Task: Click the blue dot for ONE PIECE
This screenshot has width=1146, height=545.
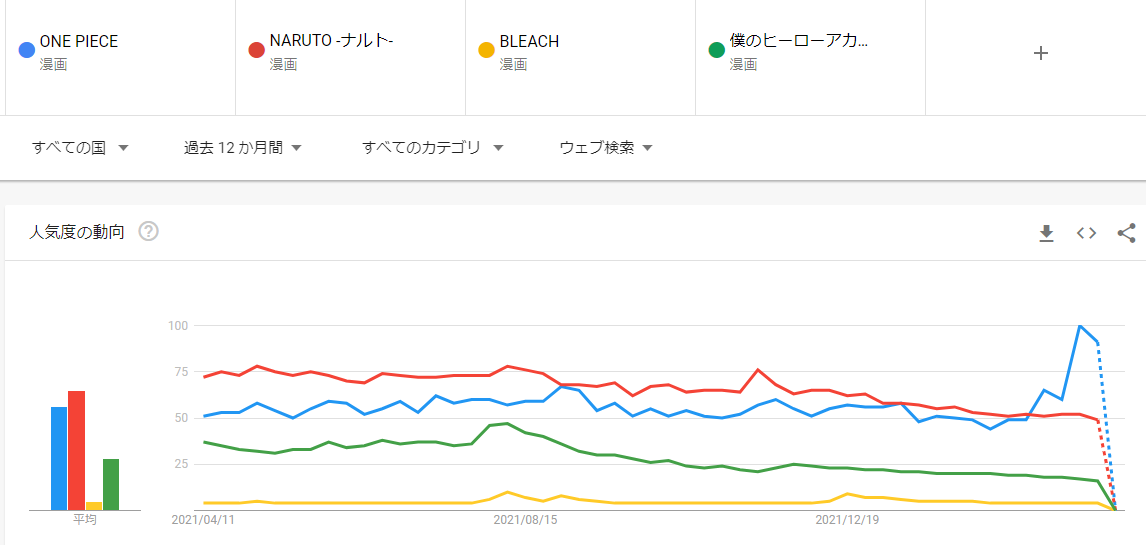Action: (27, 50)
